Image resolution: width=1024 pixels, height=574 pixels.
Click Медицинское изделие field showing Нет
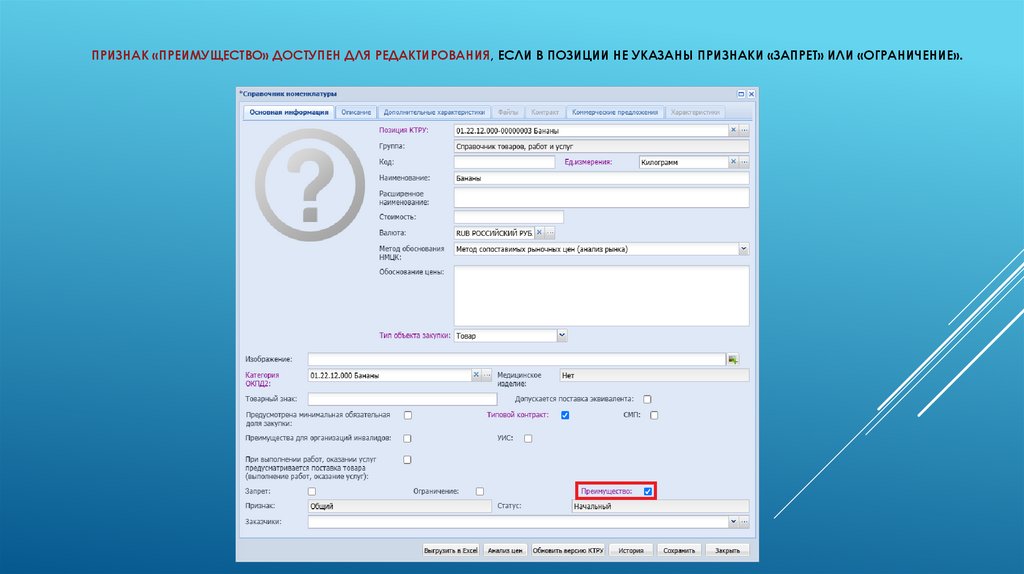coord(654,375)
